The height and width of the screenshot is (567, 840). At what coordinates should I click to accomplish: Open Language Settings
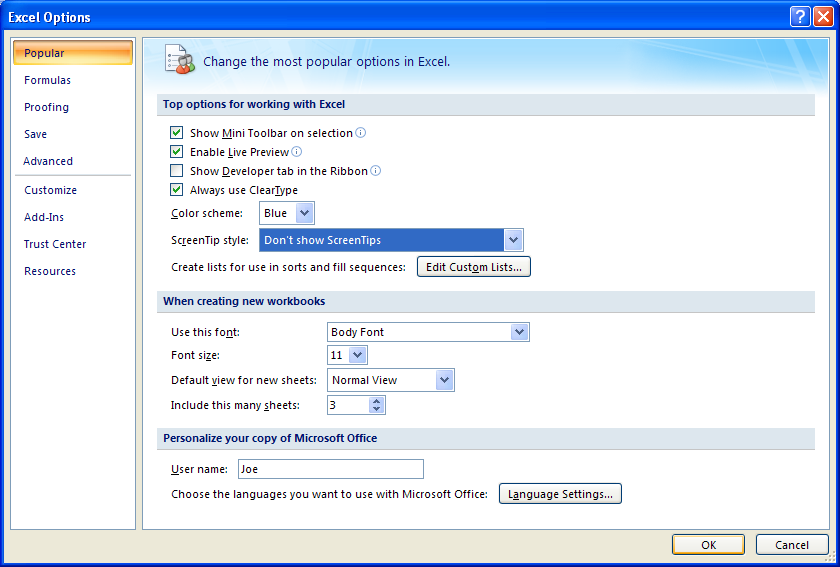(x=560, y=494)
